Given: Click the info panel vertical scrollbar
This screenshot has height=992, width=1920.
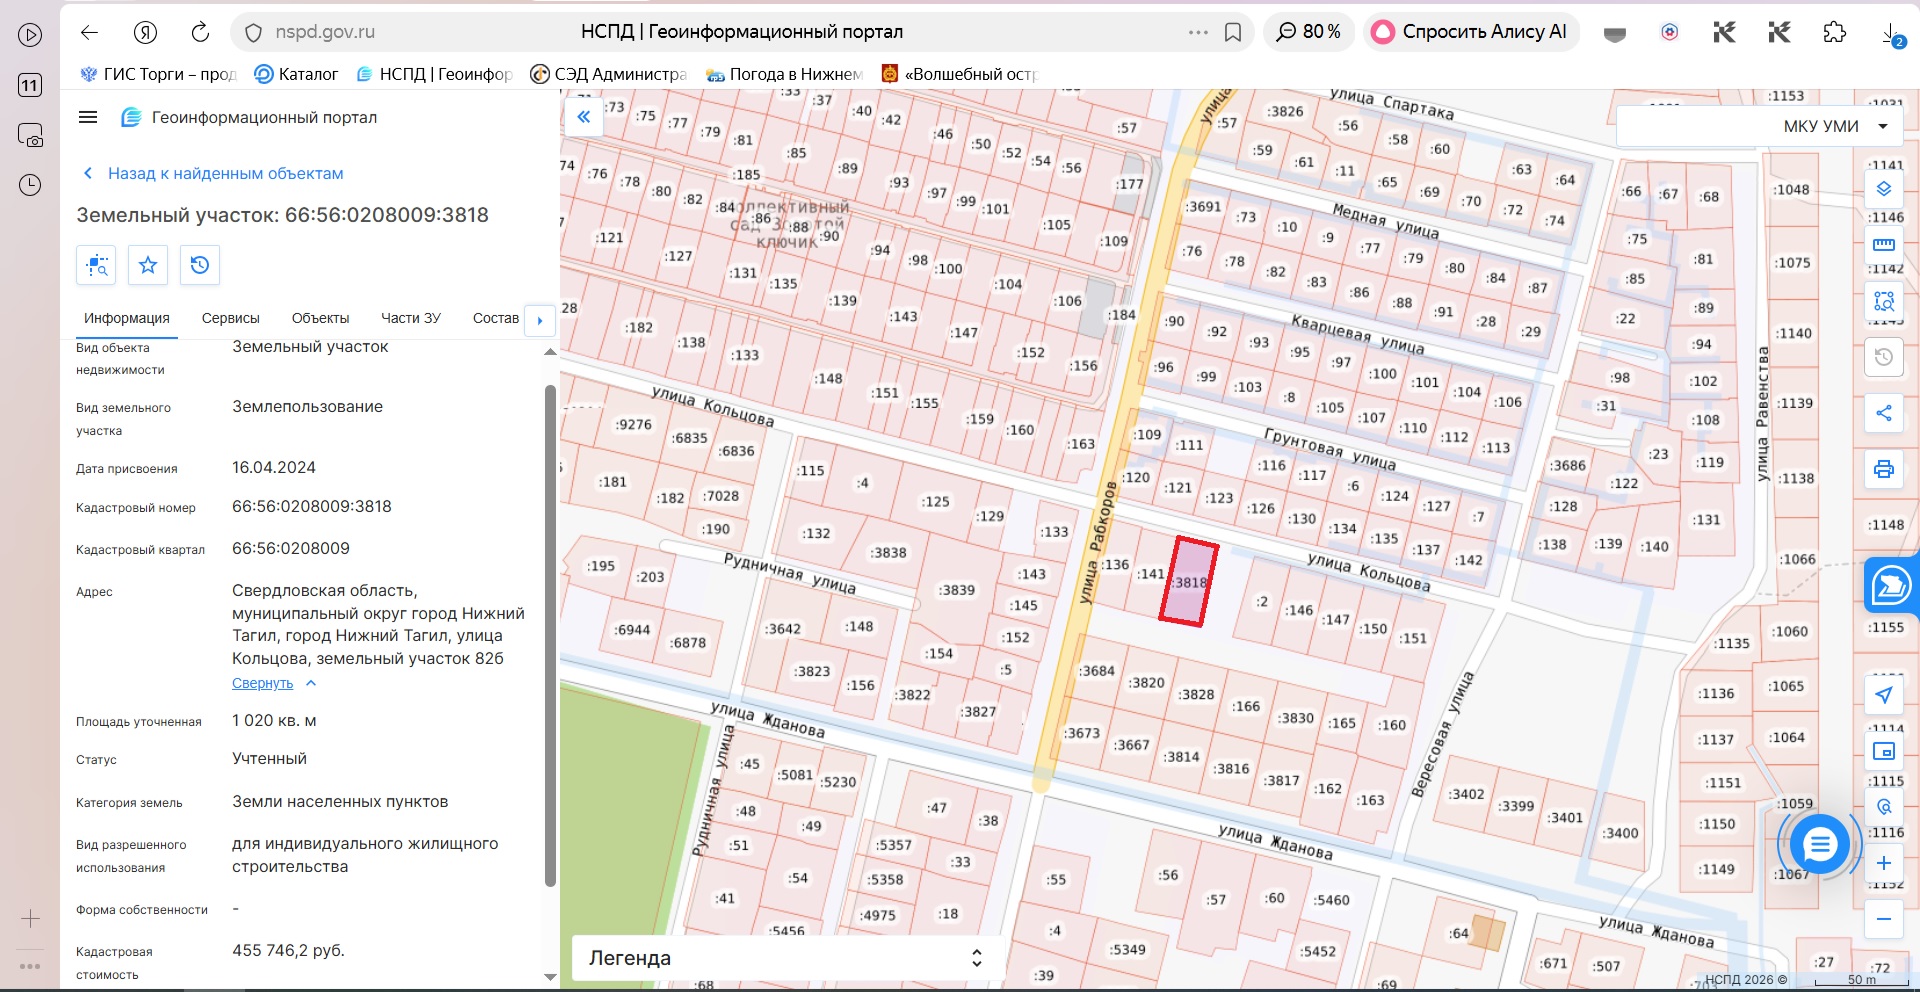Looking at the screenshot, I should (x=550, y=635).
